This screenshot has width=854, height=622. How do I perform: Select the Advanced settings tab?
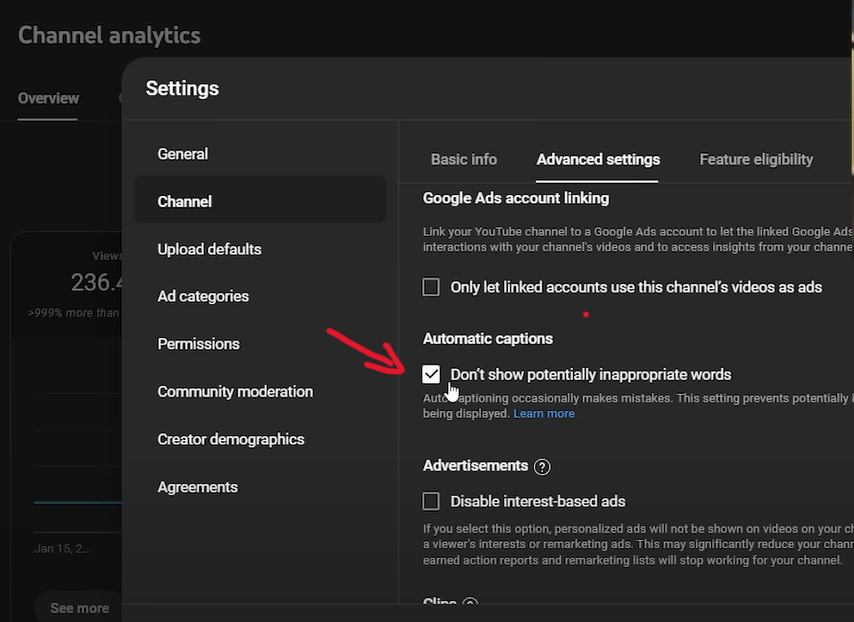click(598, 160)
